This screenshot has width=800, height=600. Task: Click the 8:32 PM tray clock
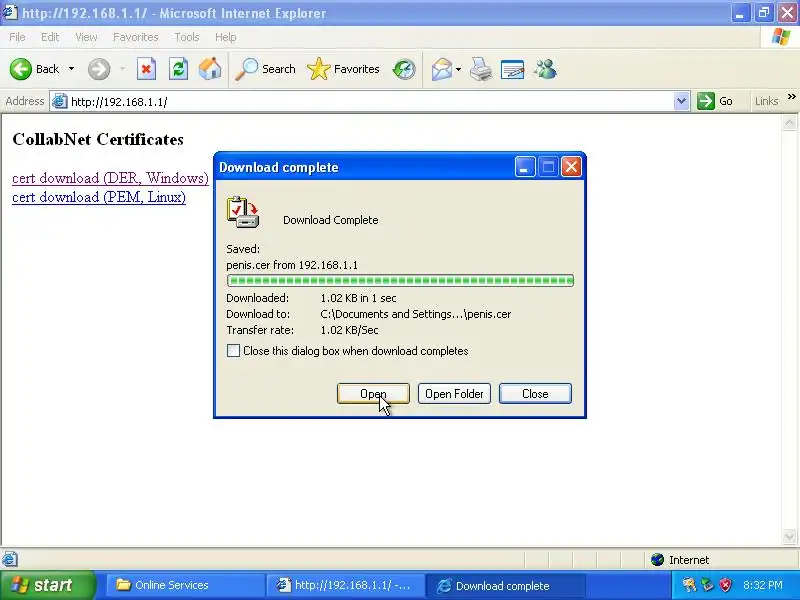pos(763,585)
